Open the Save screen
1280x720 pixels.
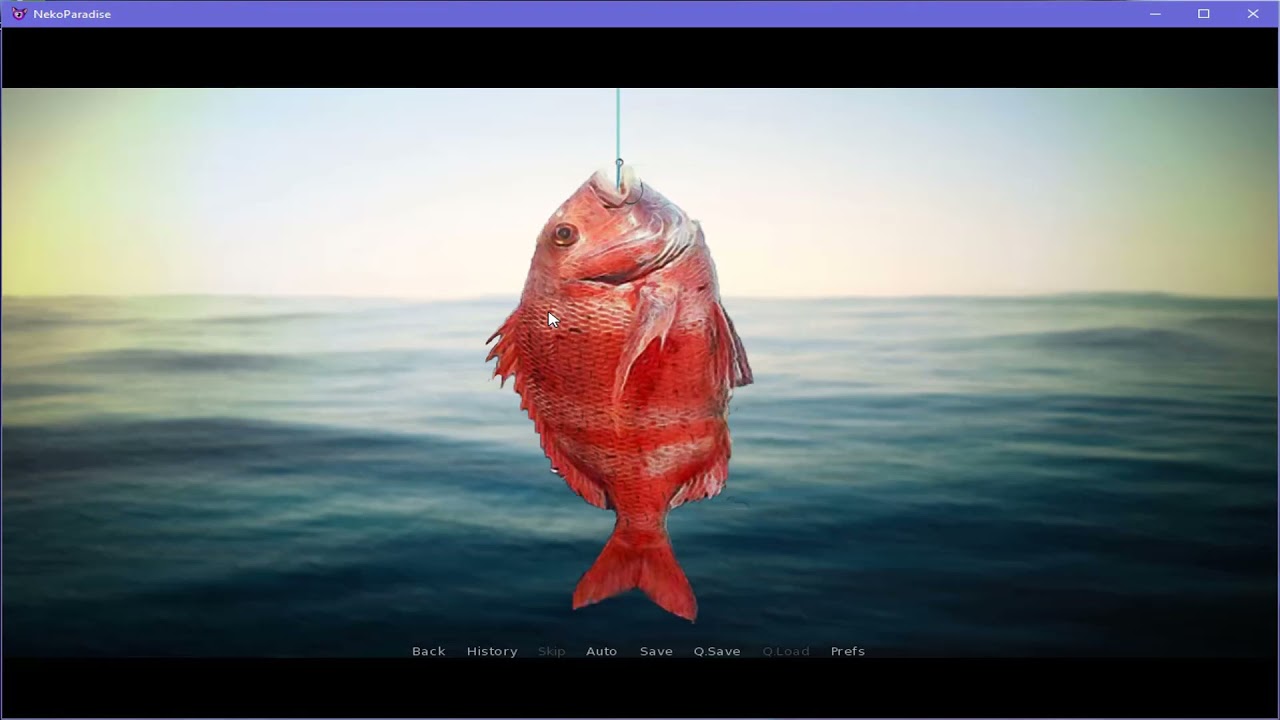(656, 651)
